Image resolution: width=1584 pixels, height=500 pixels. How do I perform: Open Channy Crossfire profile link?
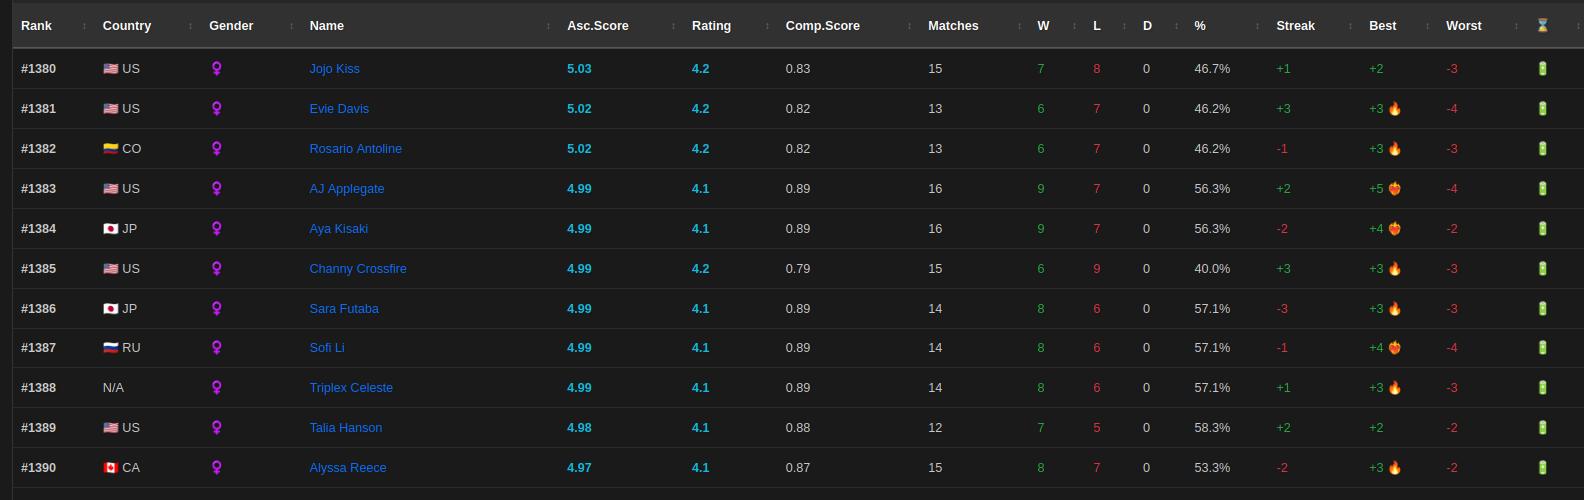358,269
